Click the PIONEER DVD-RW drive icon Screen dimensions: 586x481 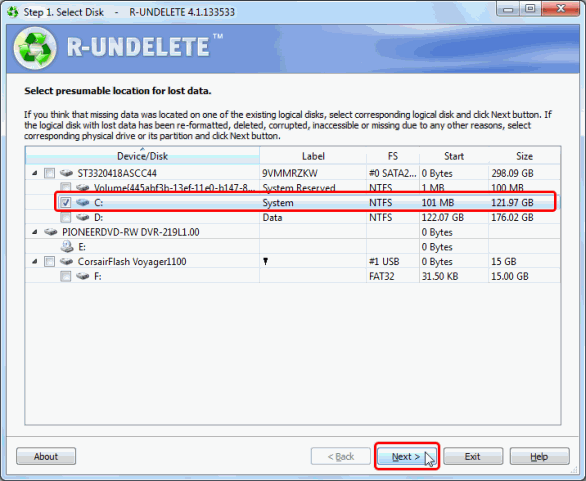(x=50, y=232)
